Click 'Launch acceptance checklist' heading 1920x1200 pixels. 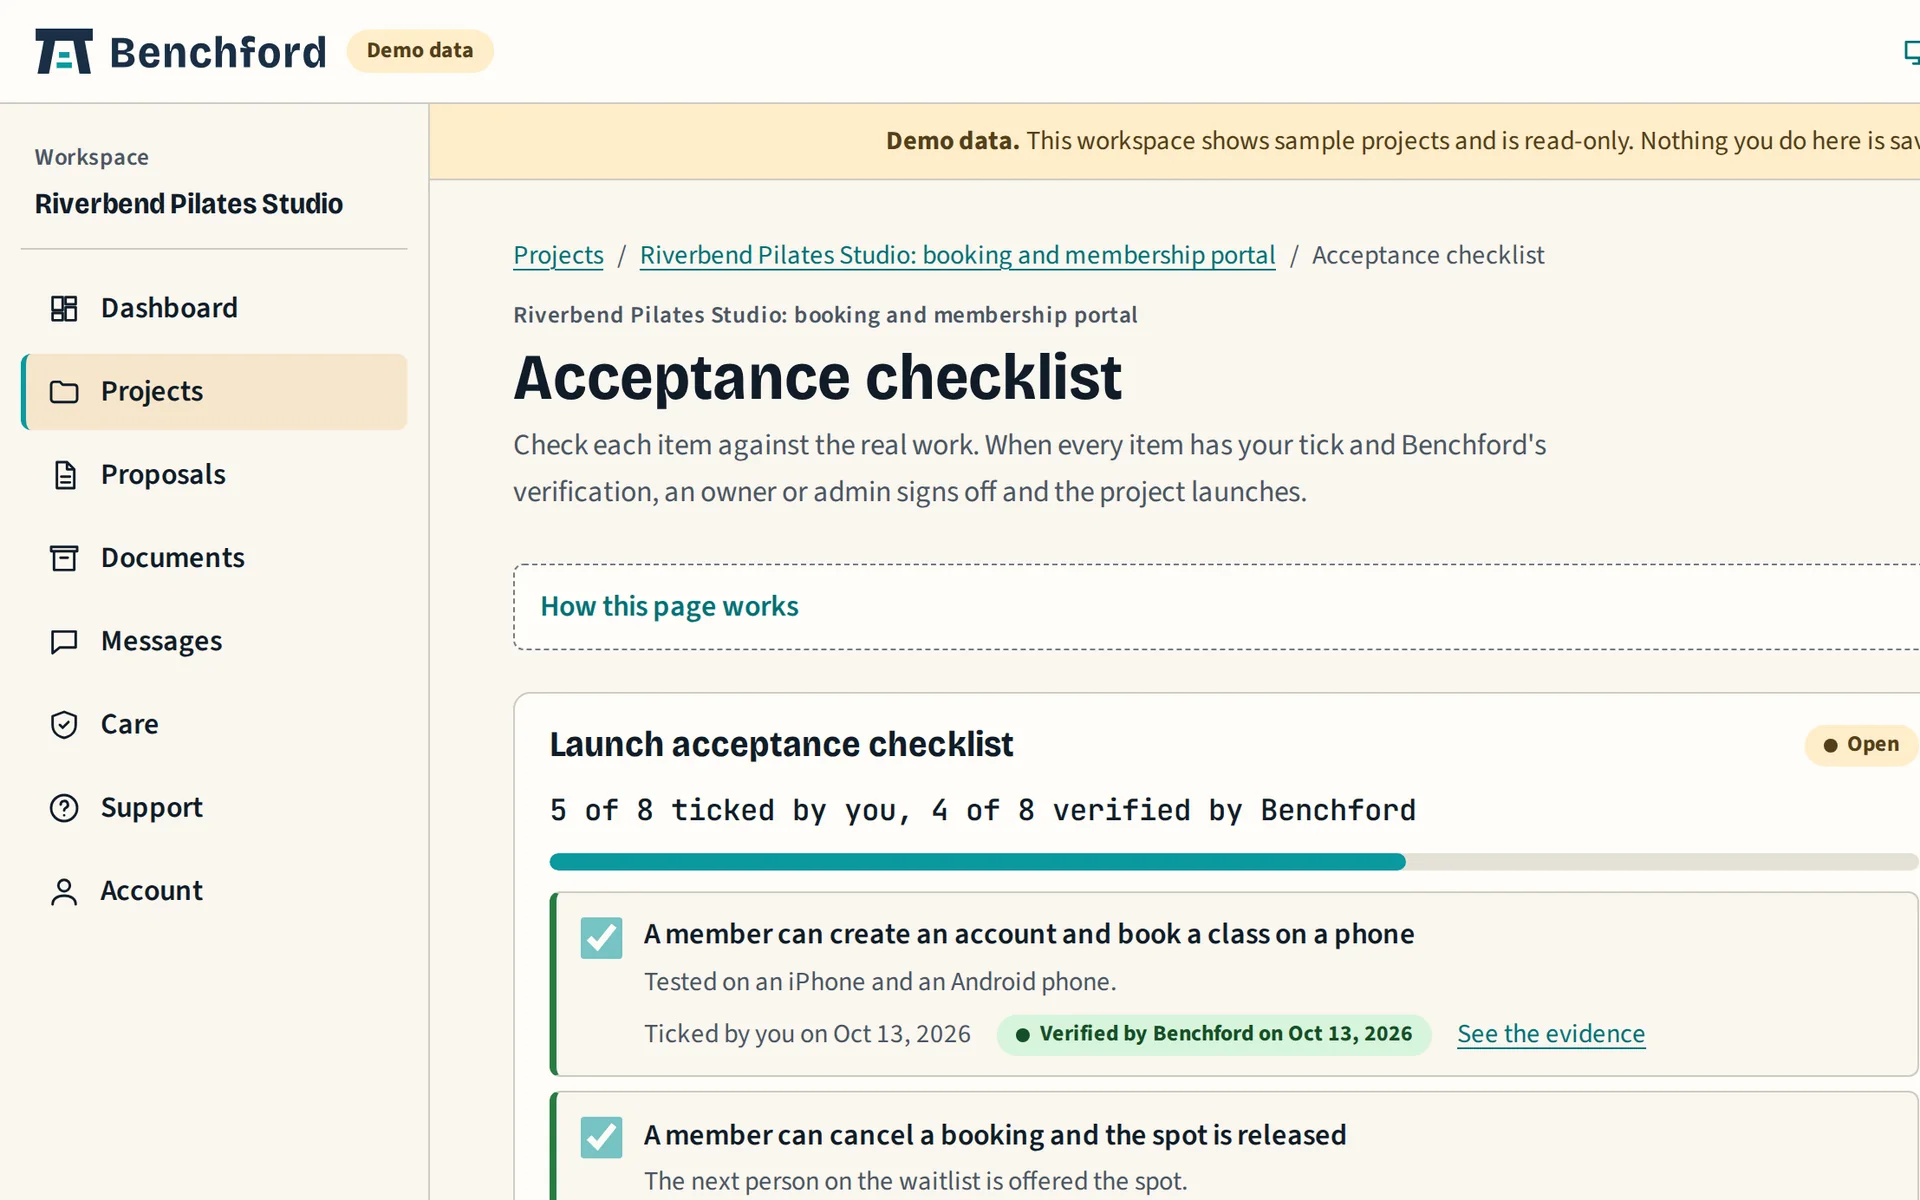pyautogui.click(x=781, y=745)
